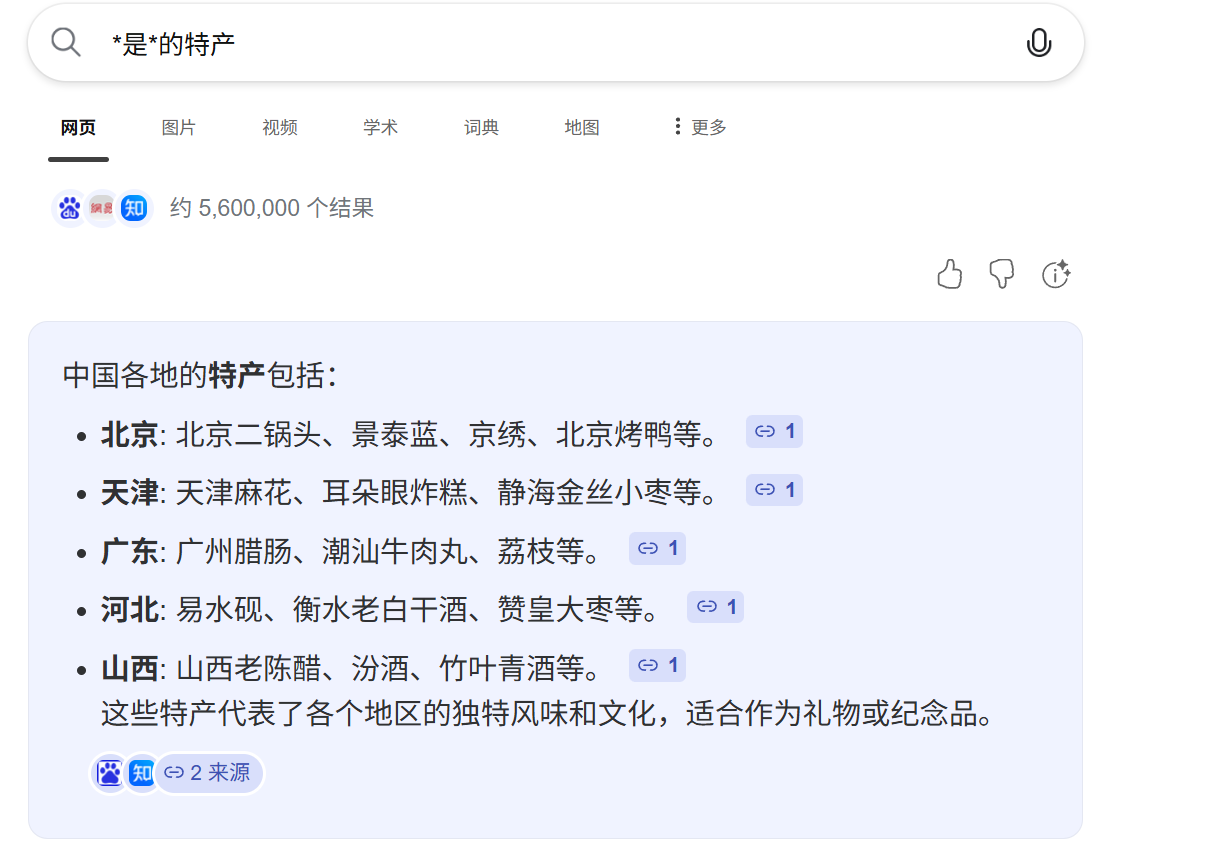Click the bold 广东 label
This screenshot has height=861, width=1206.
130,552
